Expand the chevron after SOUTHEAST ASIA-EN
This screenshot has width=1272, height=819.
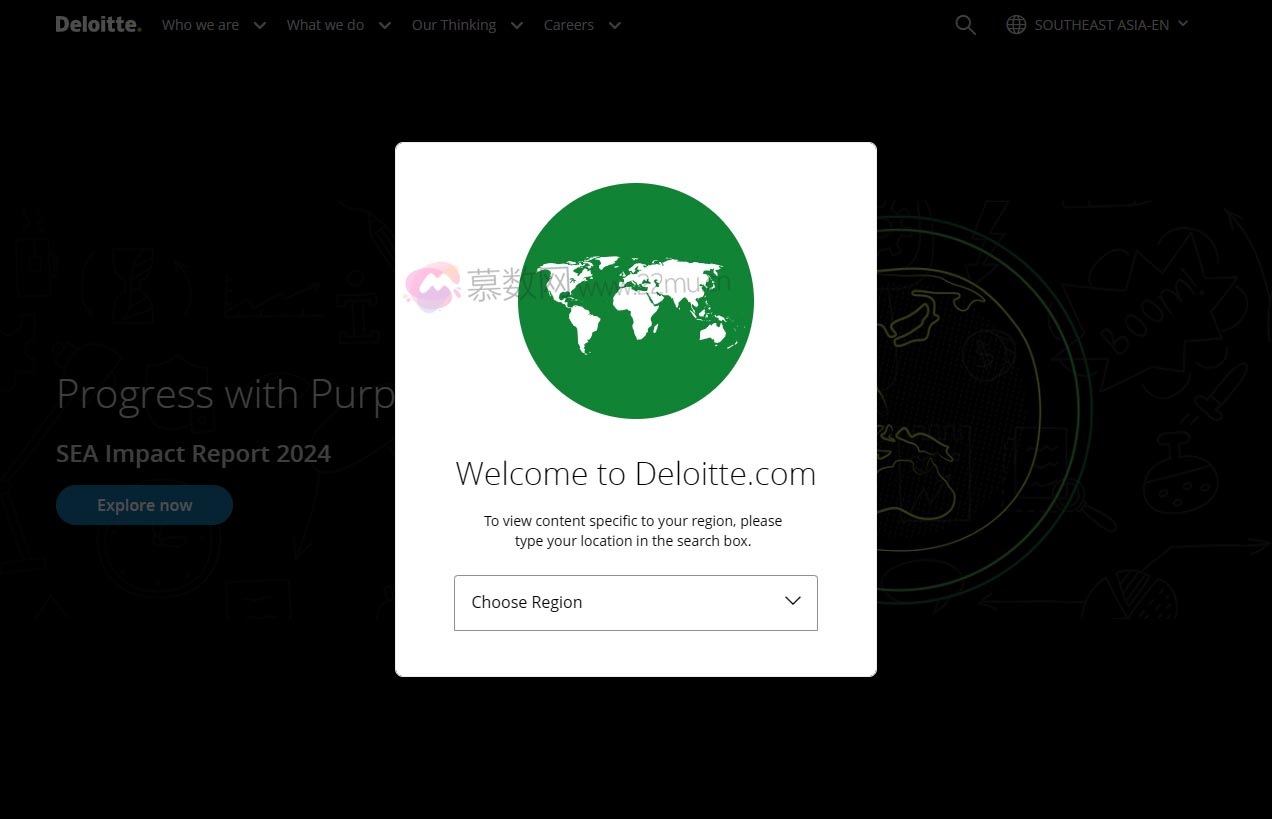coord(1183,23)
